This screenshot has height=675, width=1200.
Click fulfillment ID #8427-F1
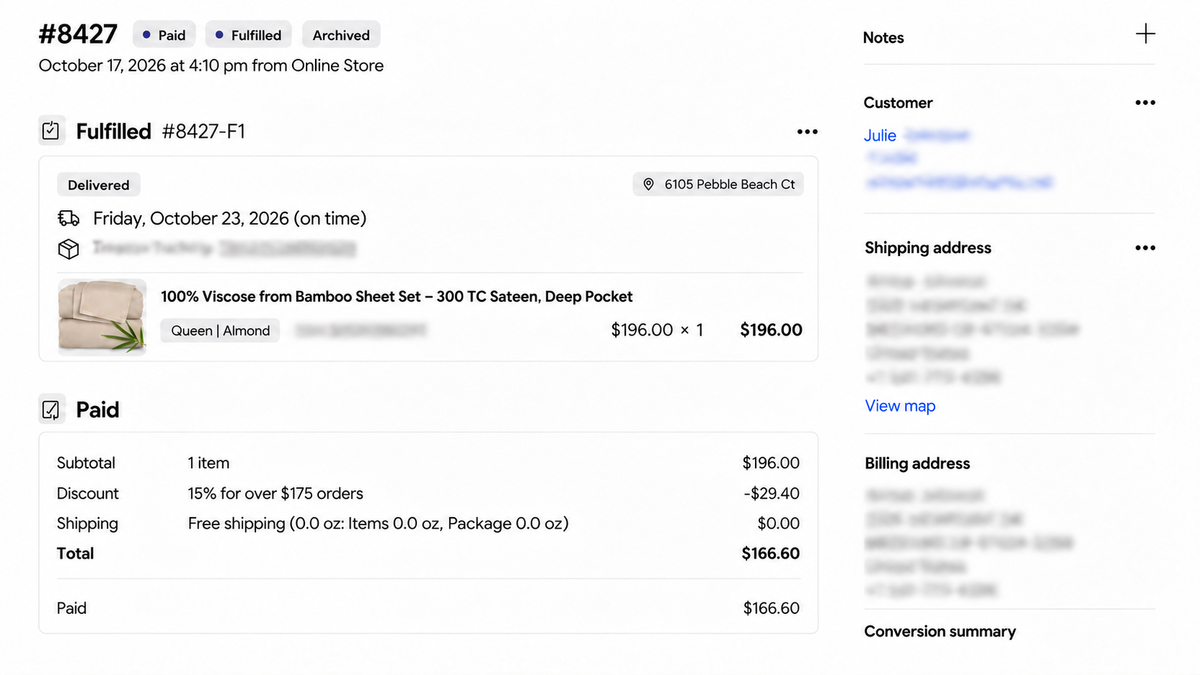[203, 131]
